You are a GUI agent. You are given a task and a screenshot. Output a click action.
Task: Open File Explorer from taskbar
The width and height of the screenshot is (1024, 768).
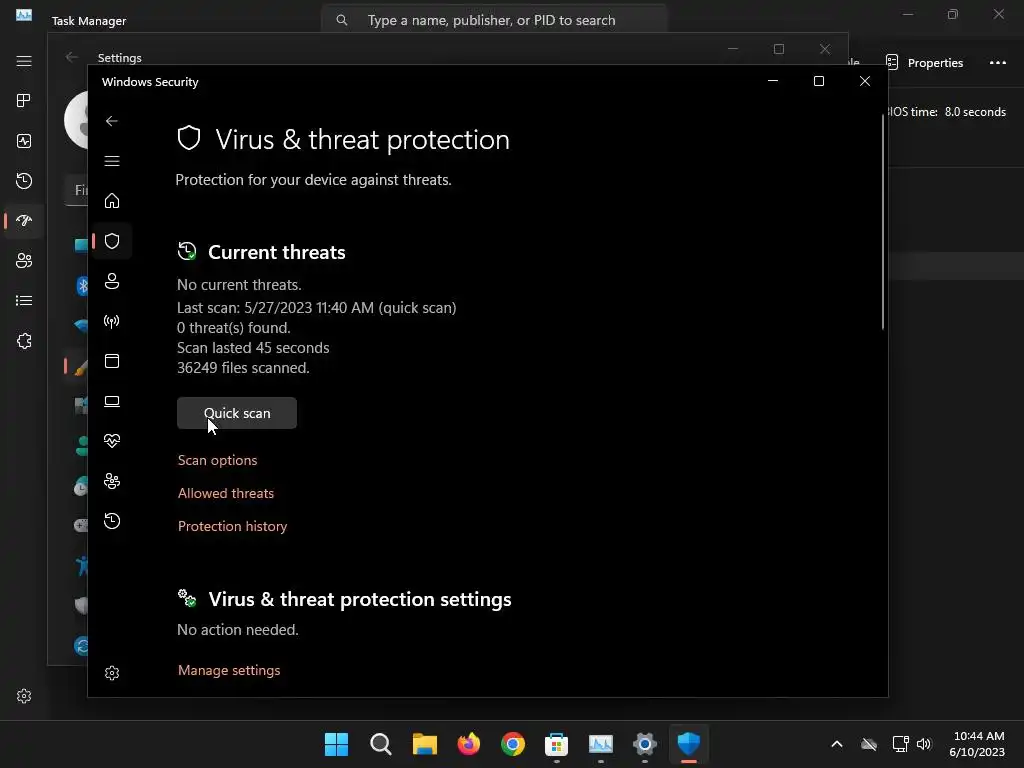(424, 744)
